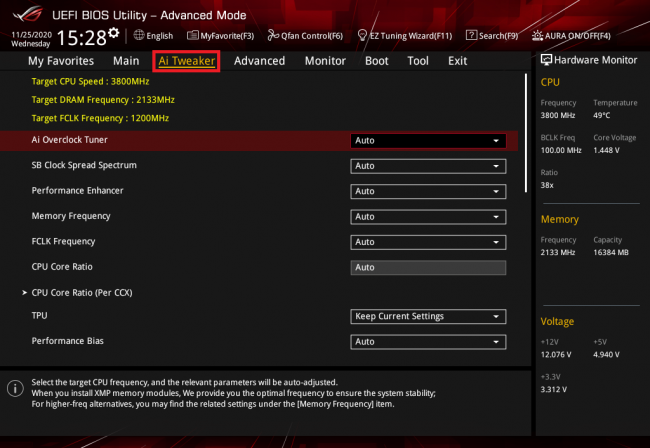Select the FCLK Frequency label
This screenshot has height=448, width=650.
(63, 241)
